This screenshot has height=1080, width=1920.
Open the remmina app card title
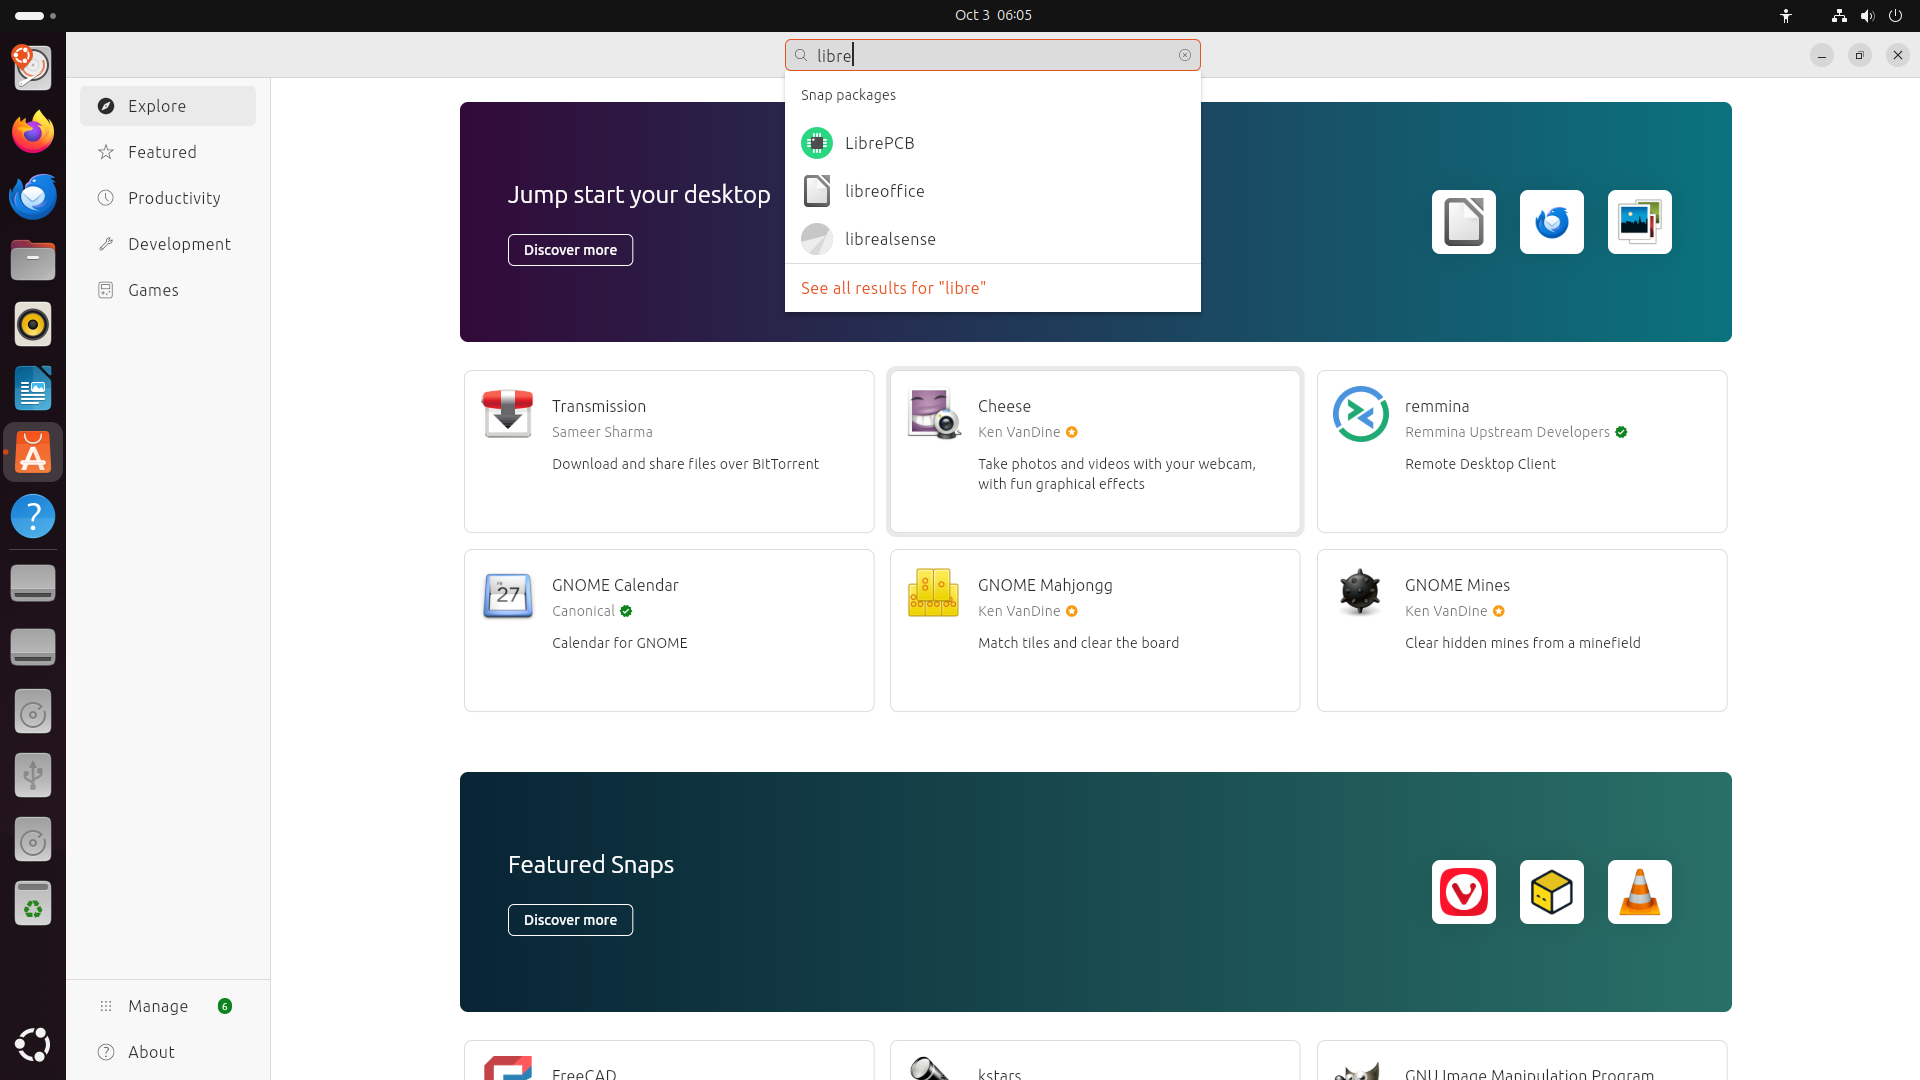coord(1437,406)
